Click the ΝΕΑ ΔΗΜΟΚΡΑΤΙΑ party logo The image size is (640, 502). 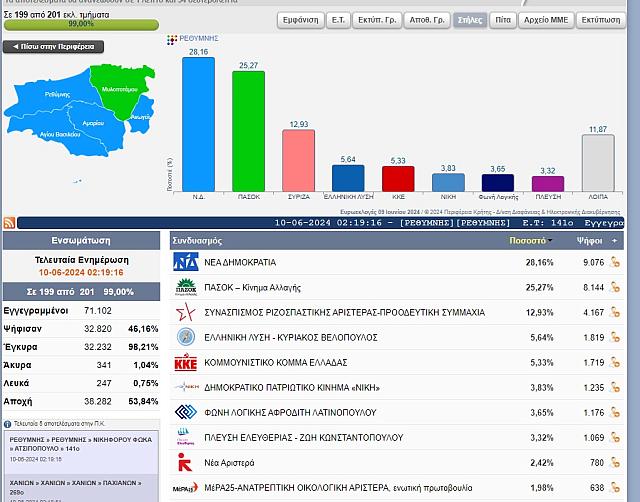pos(186,262)
